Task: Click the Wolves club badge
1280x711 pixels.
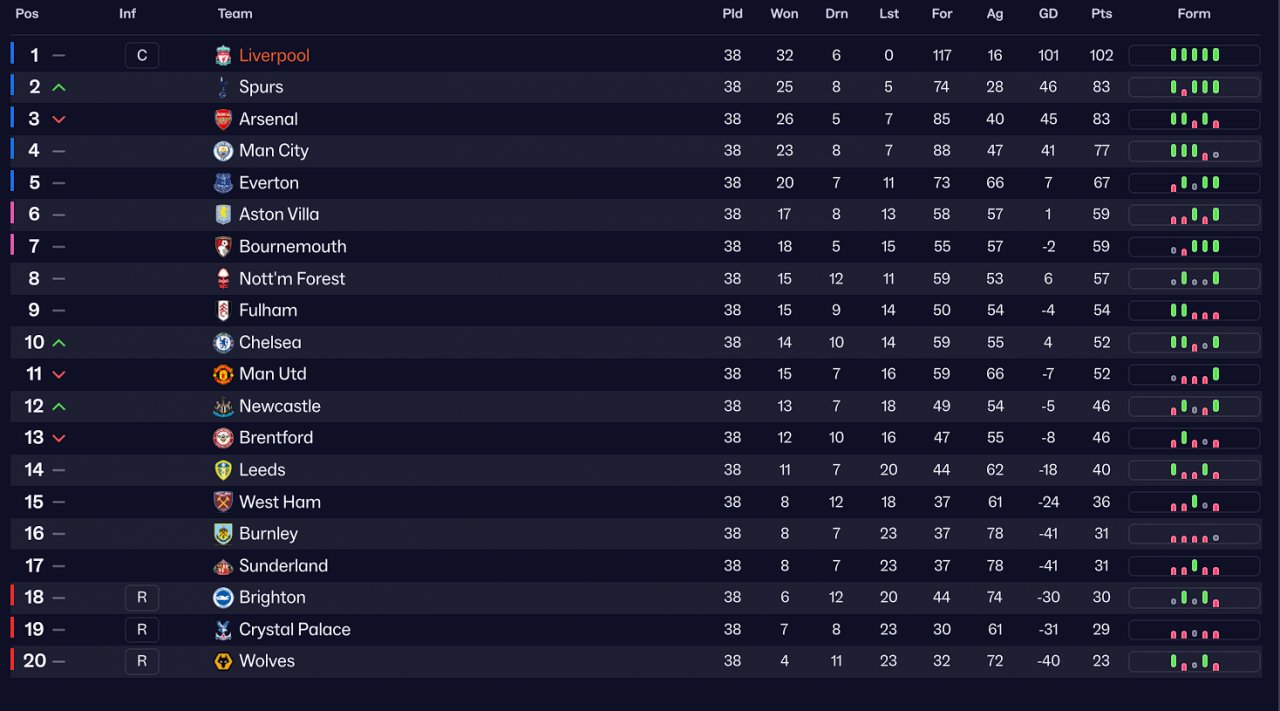Action: (223, 661)
